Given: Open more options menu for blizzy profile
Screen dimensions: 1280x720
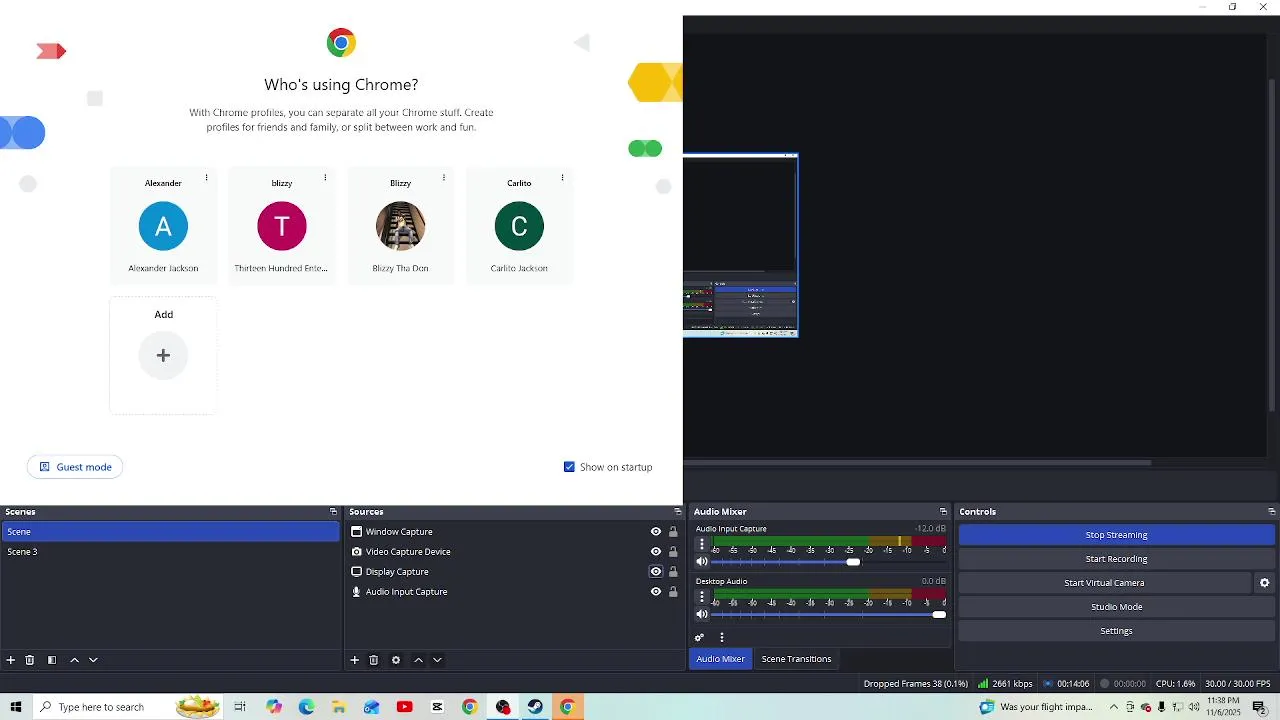Looking at the screenshot, I should tap(325, 178).
